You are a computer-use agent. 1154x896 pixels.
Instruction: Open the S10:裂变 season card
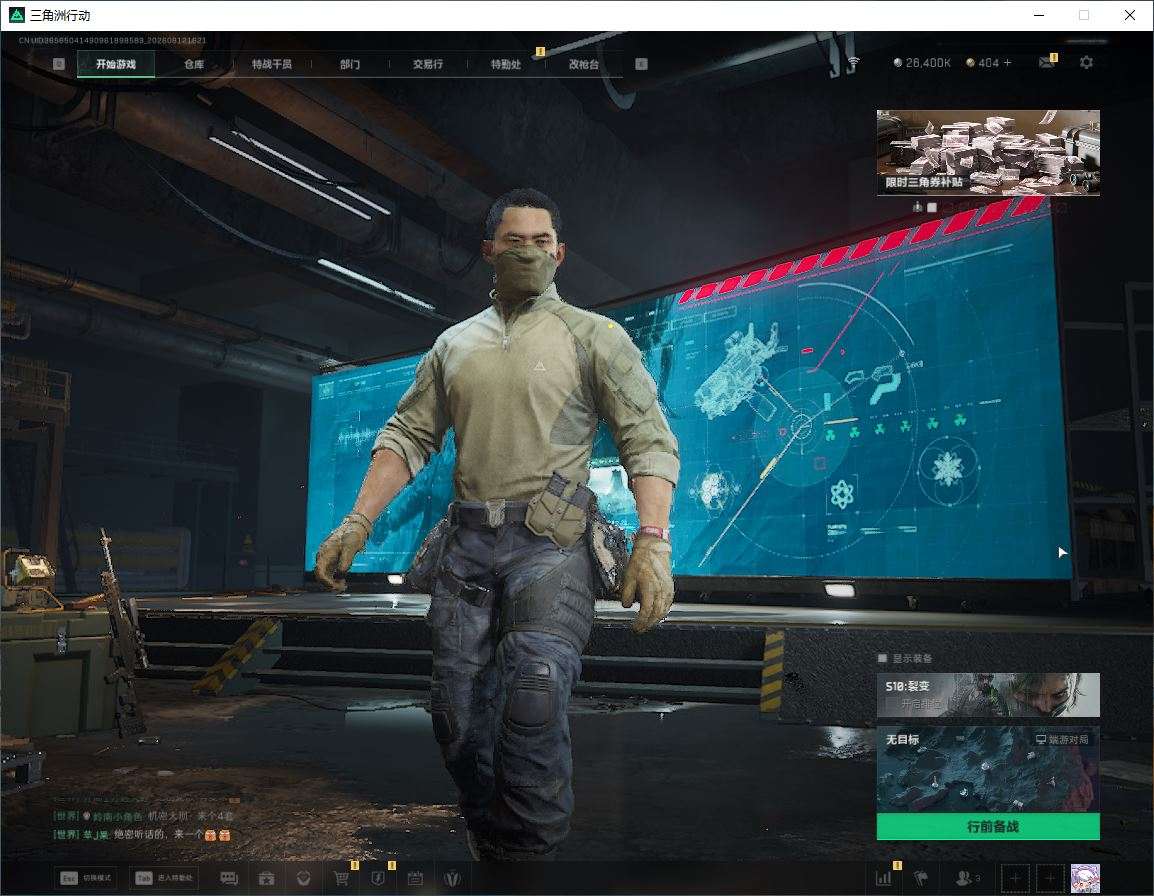click(988, 694)
